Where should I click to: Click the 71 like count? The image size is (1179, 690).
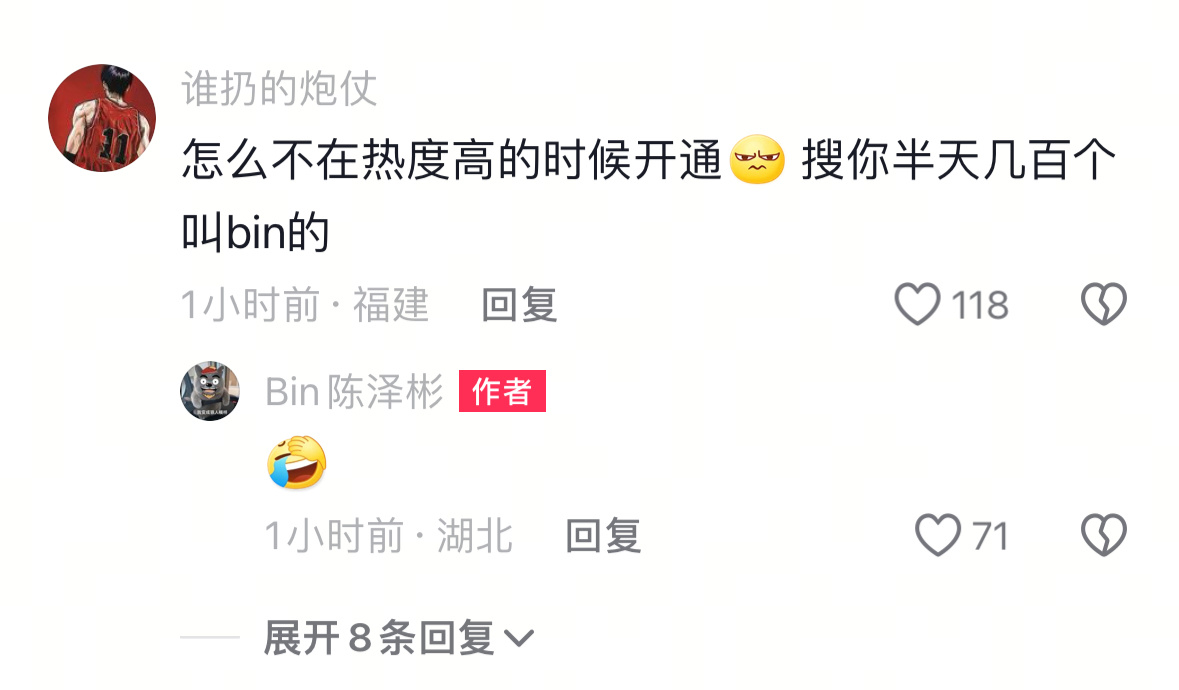pyautogui.click(x=990, y=536)
